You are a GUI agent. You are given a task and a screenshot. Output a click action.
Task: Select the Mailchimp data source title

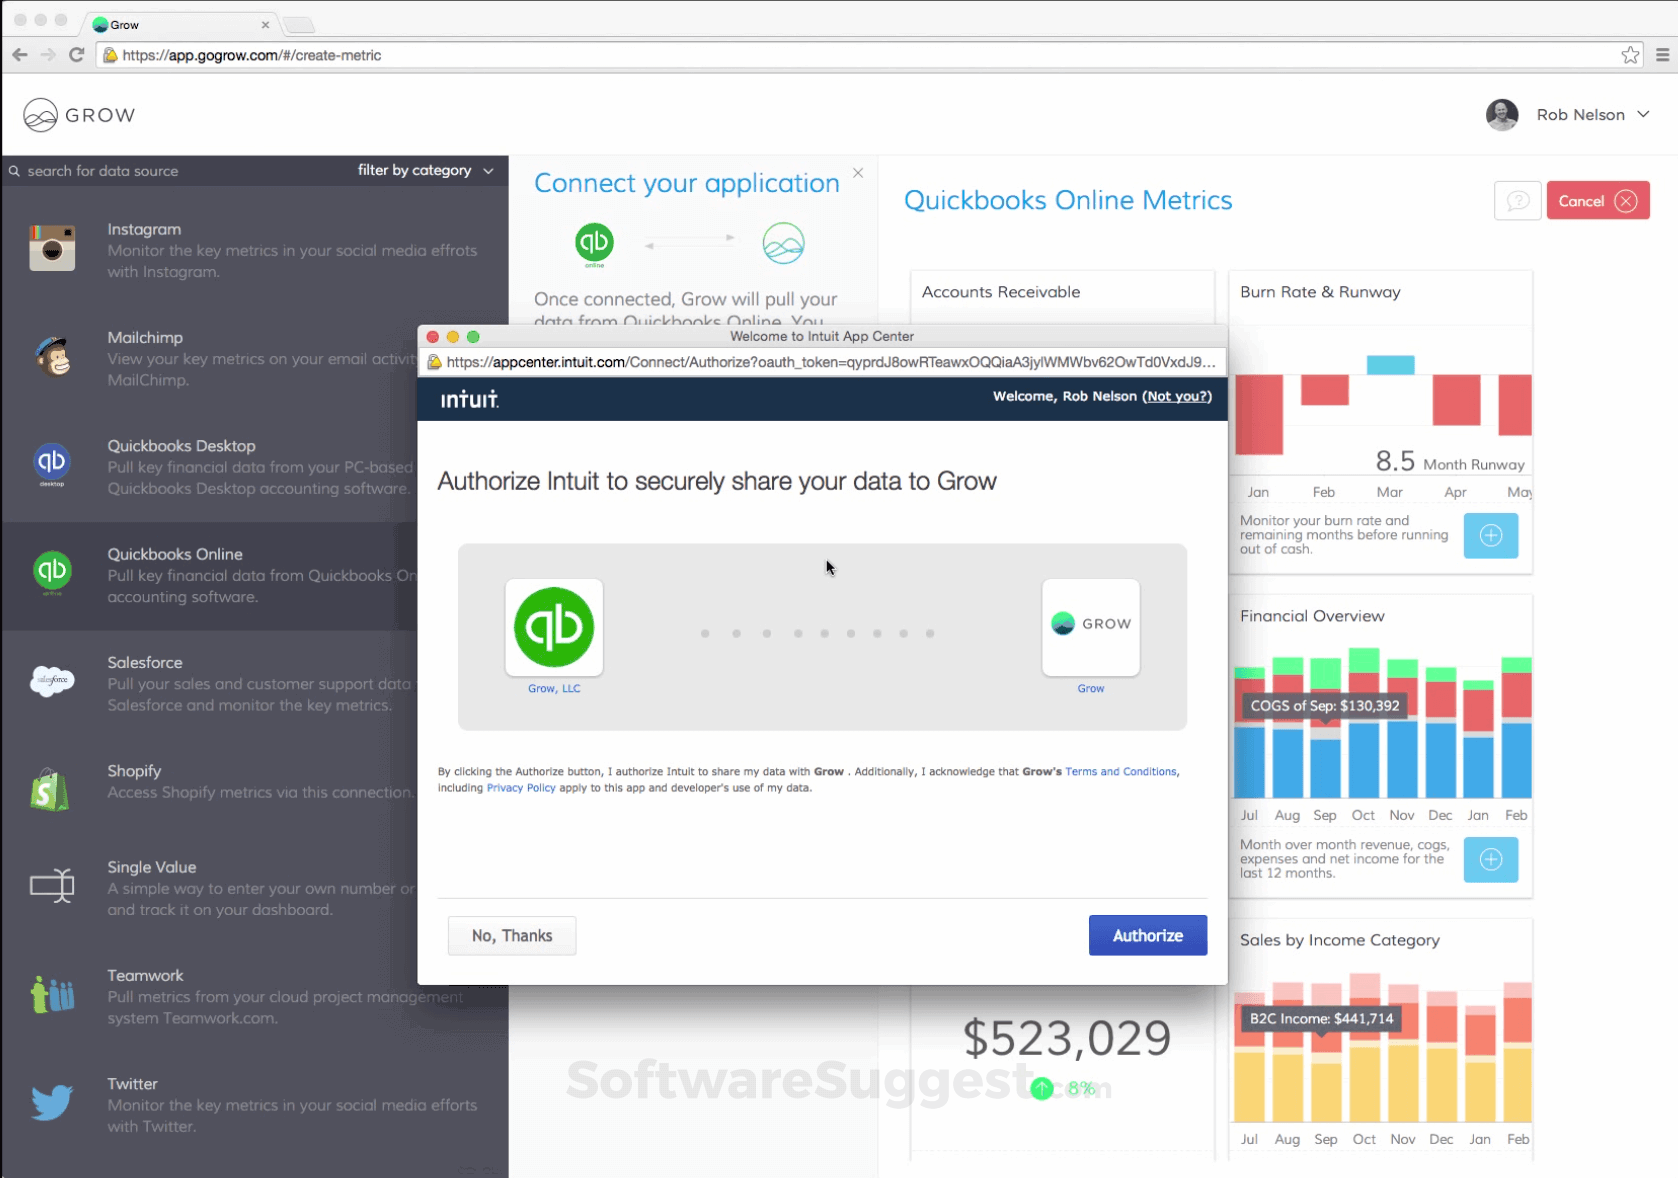pyautogui.click(x=145, y=338)
